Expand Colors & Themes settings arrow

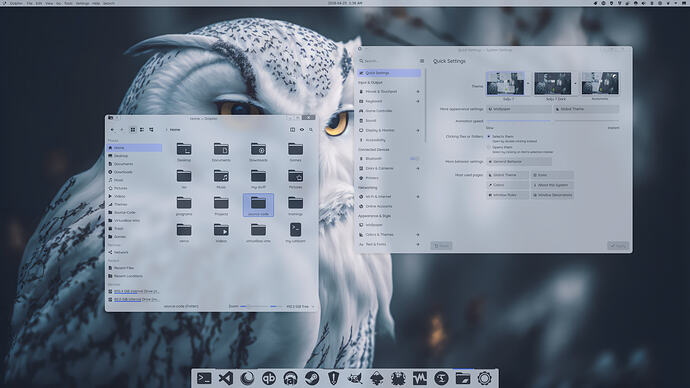click(418, 234)
